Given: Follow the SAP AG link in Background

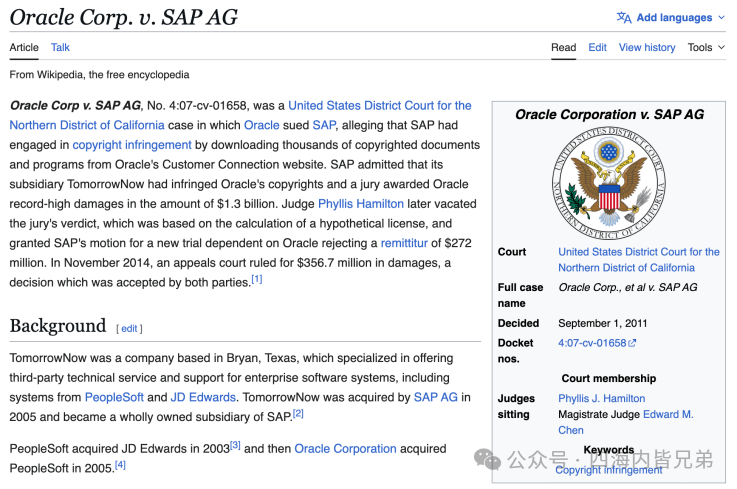Looking at the screenshot, I should 435,397.
